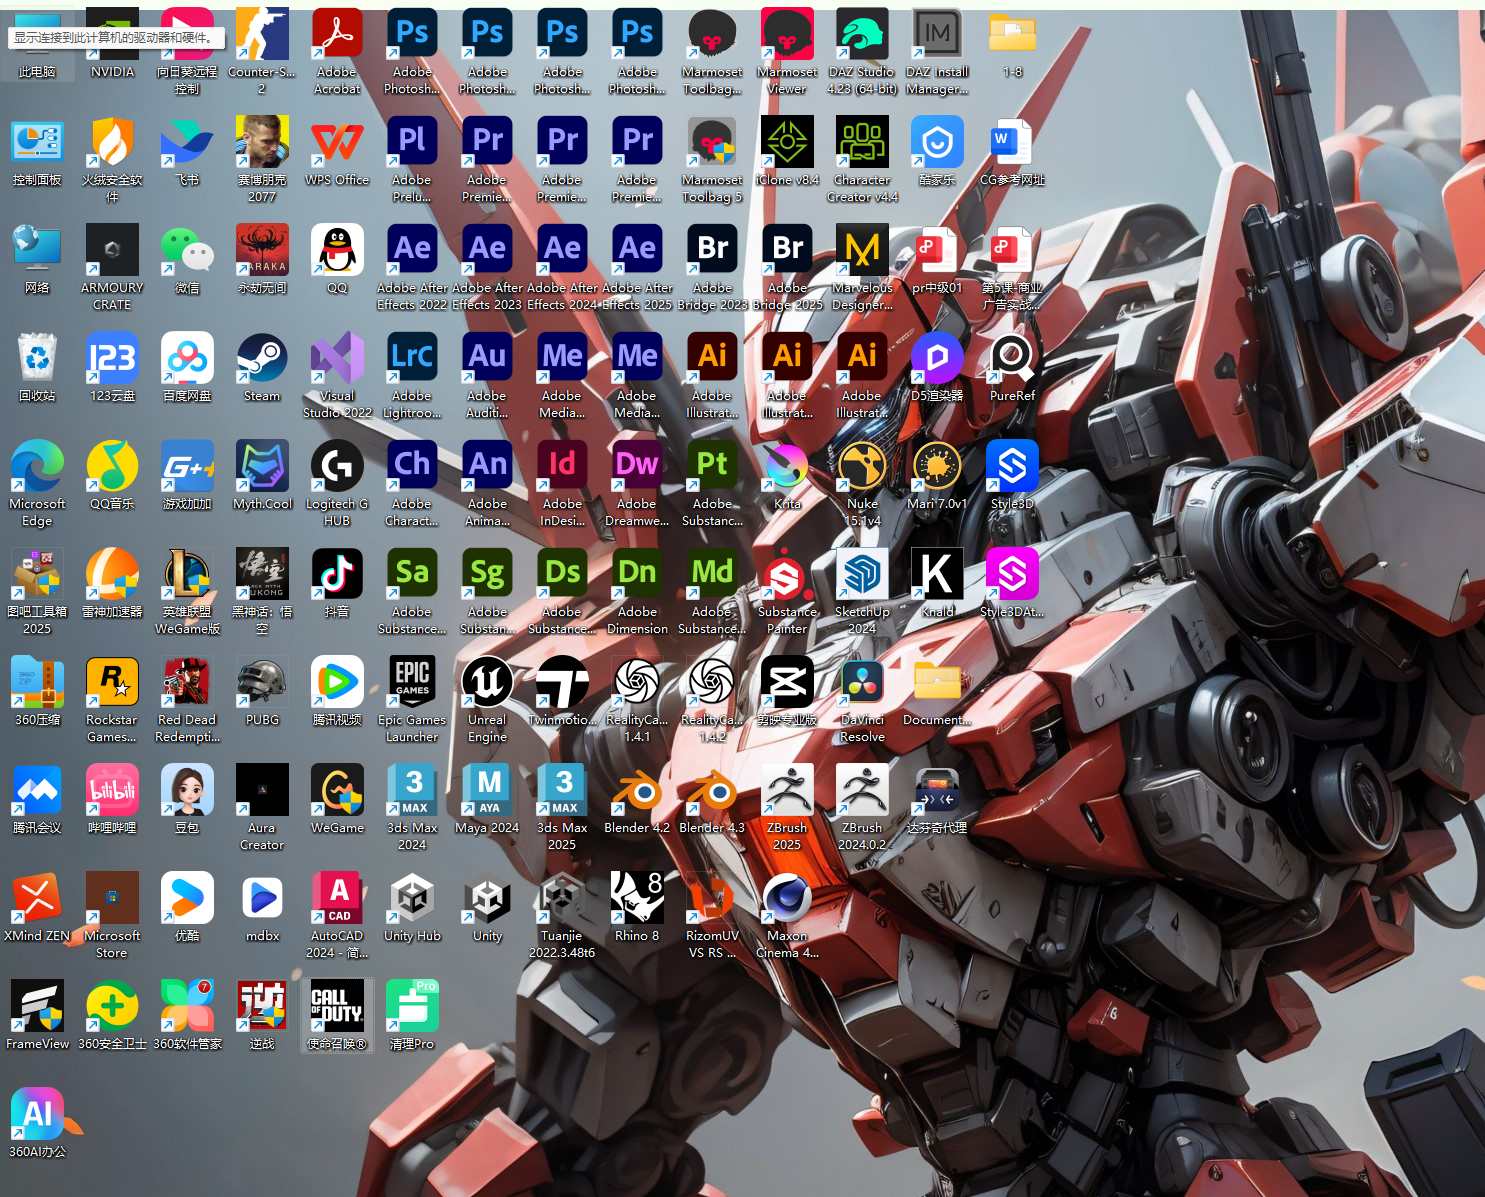Select the Microsoft Edge icon
1485x1197 pixels.
pyautogui.click(x=37, y=484)
